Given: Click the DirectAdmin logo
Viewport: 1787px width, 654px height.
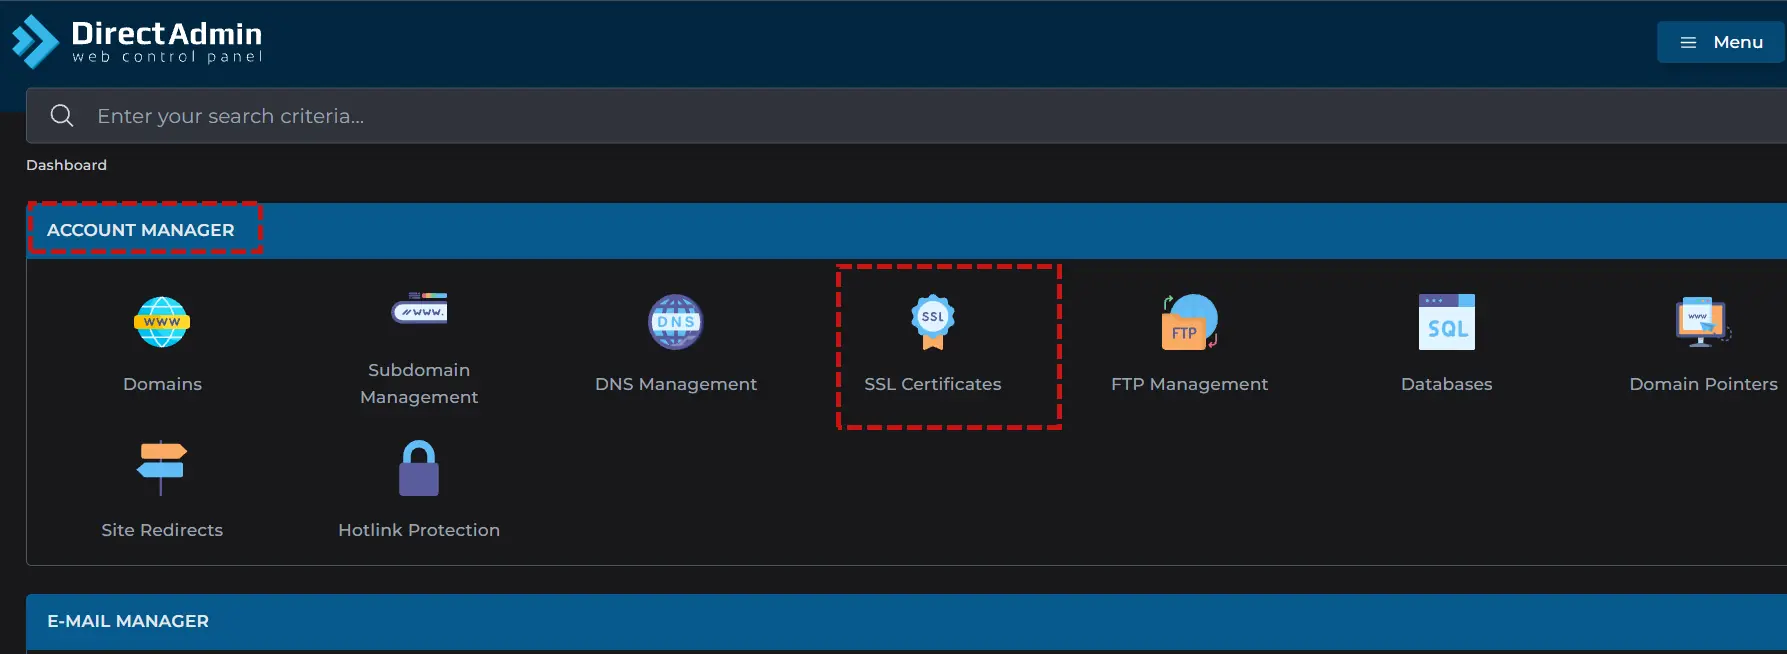Looking at the screenshot, I should [x=137, y=42].
